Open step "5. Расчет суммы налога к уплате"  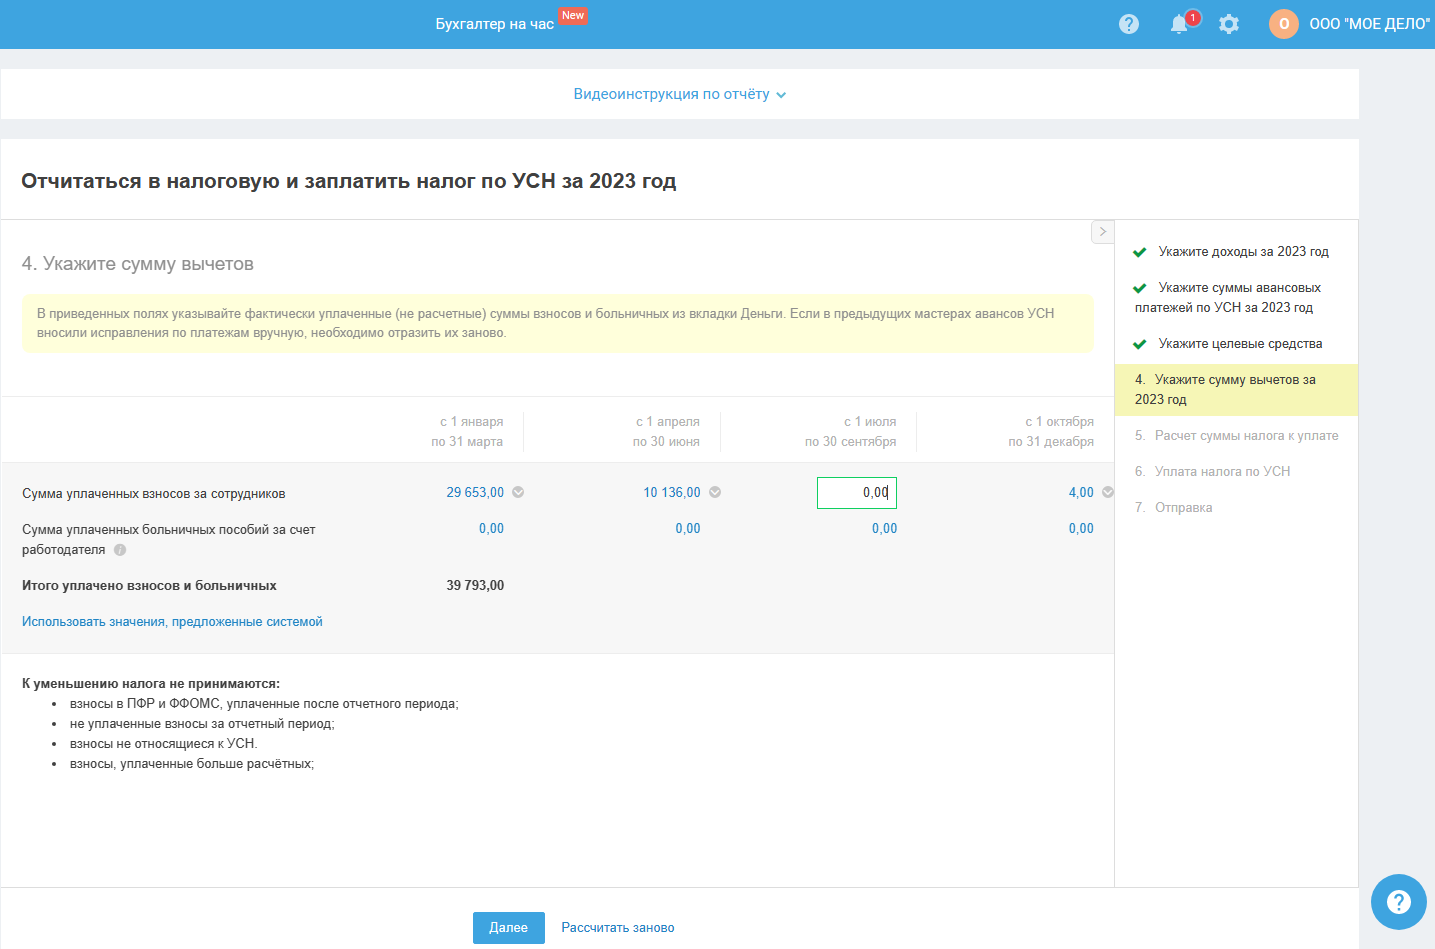click(1236, 436)
